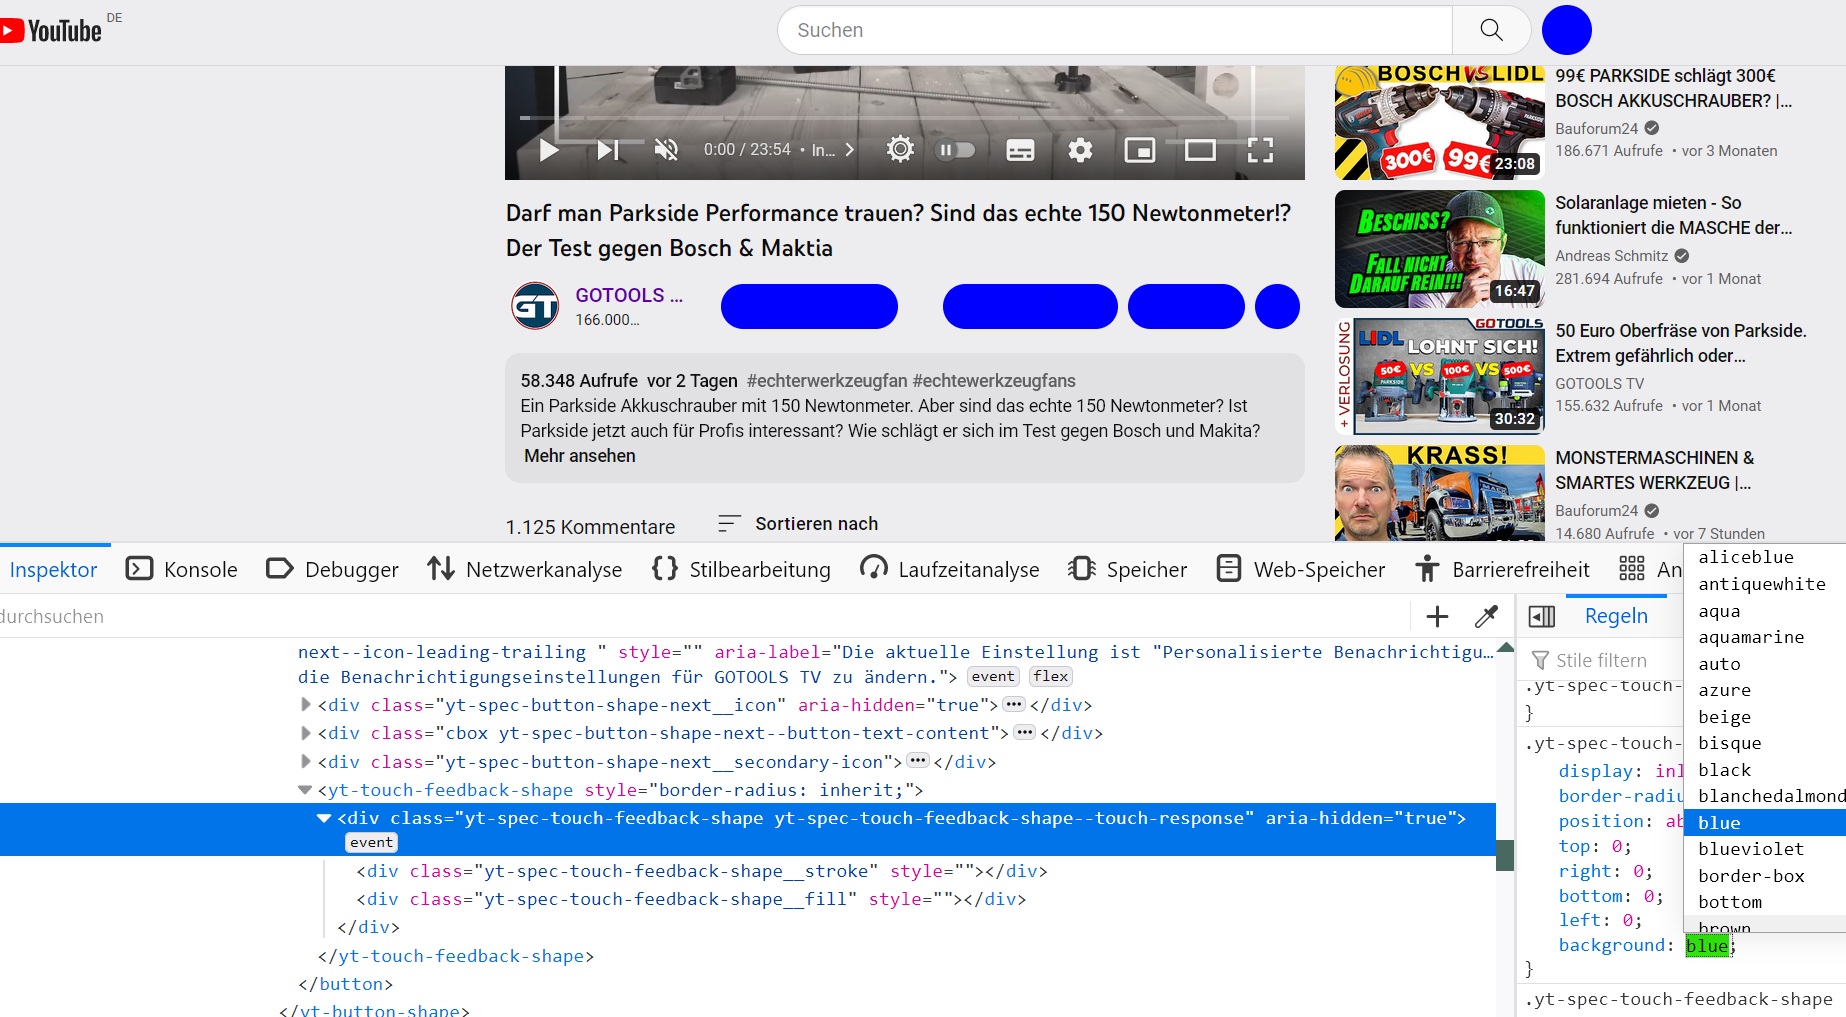Image resolution: width=1846 pixels, height=1017 pixels.
Task: Switch to the Inspektor tab
Action: (54, 570)
